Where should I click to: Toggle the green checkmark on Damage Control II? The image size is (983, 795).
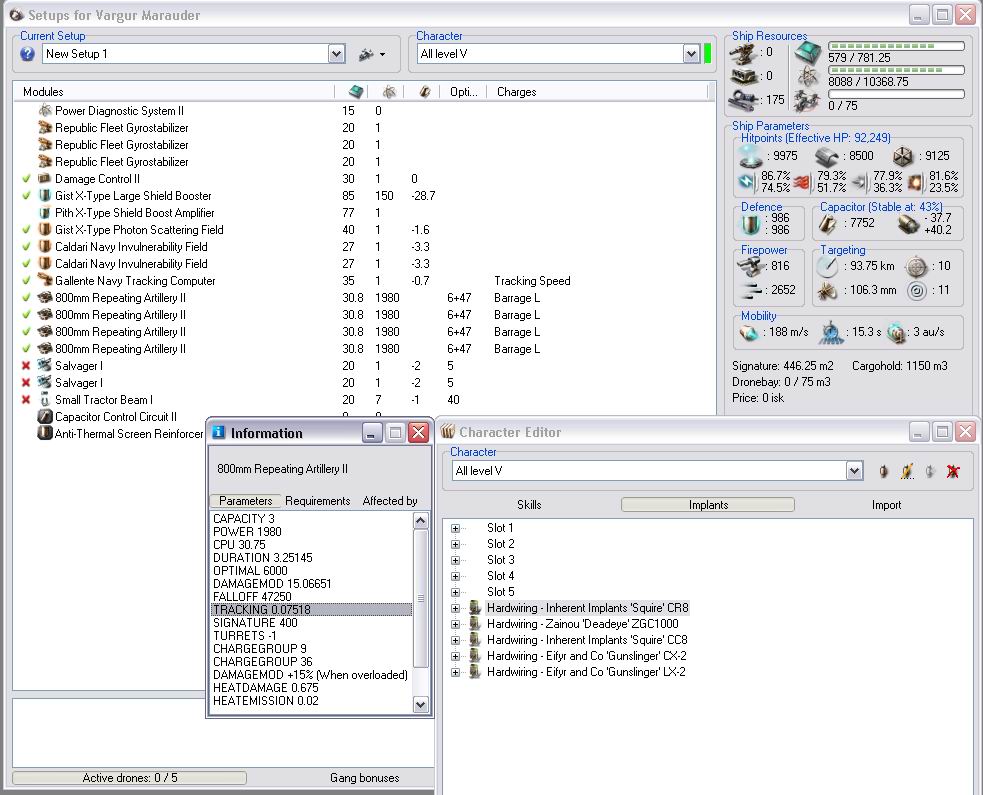27,179
